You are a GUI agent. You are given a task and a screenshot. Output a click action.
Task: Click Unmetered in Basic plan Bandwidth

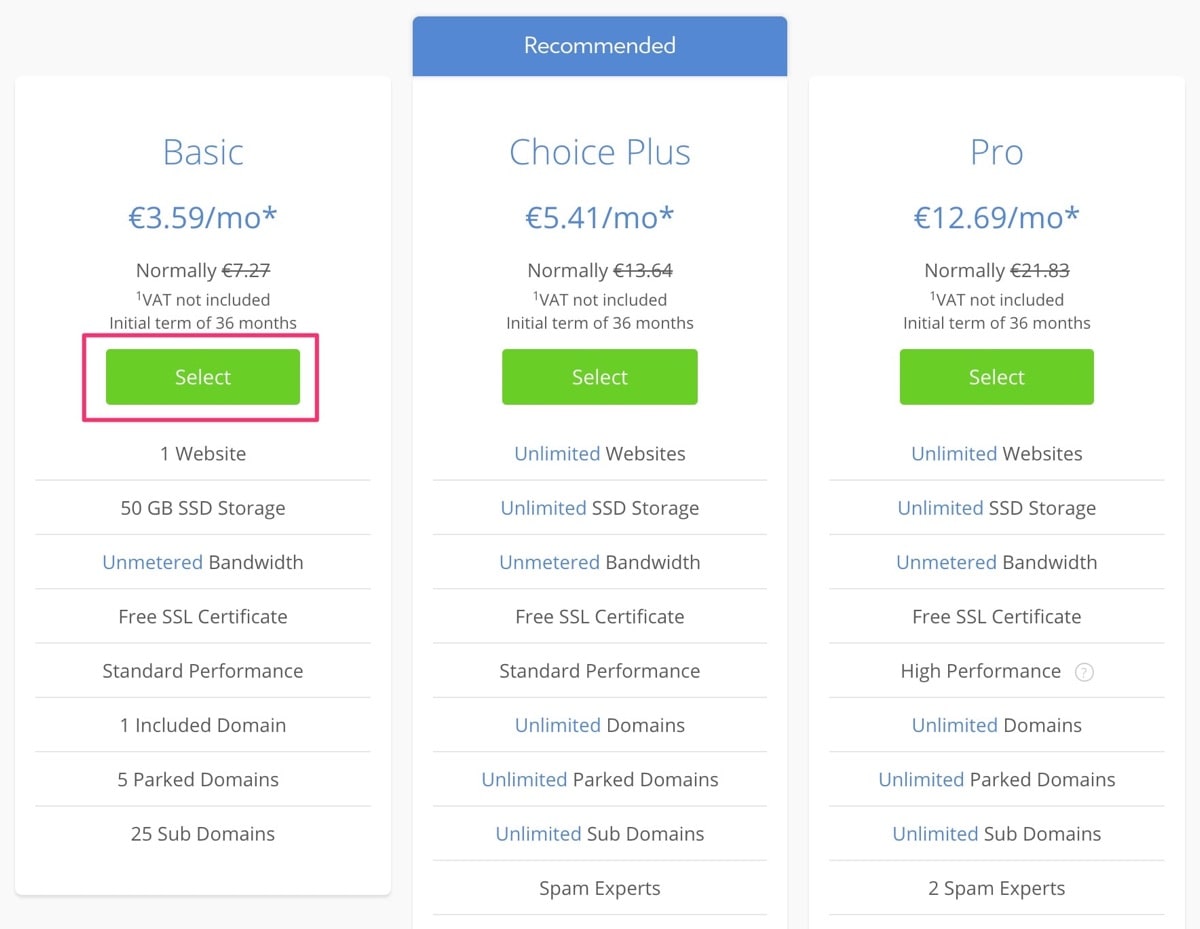pyautogui.click(x=152, y=562)
